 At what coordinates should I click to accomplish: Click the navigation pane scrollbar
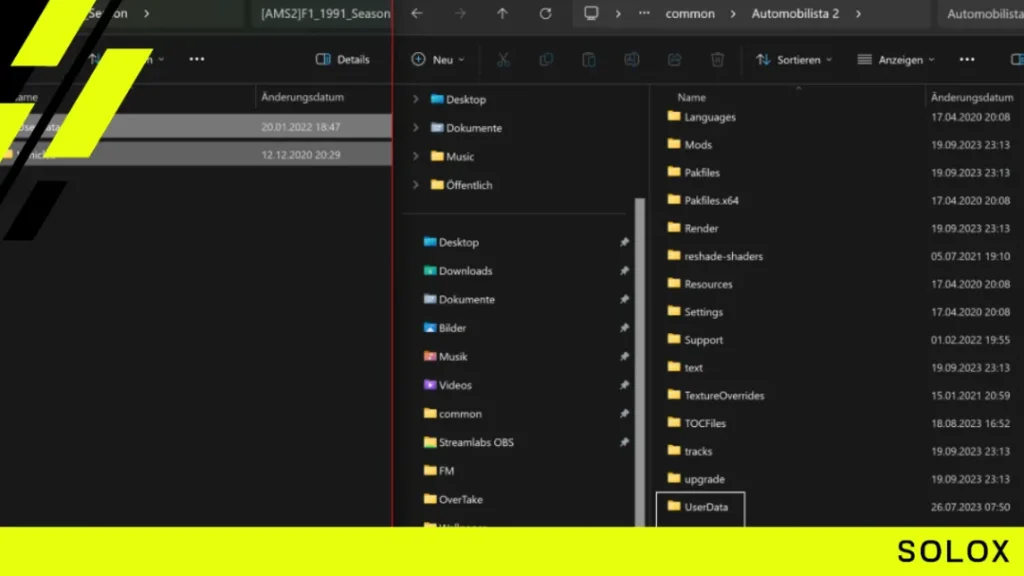coord(640,362)
